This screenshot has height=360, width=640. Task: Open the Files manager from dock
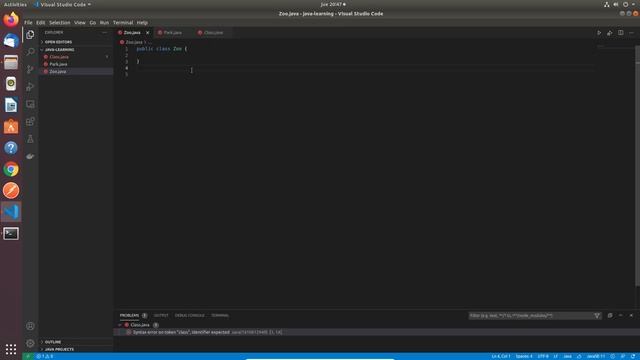[11, 62]
